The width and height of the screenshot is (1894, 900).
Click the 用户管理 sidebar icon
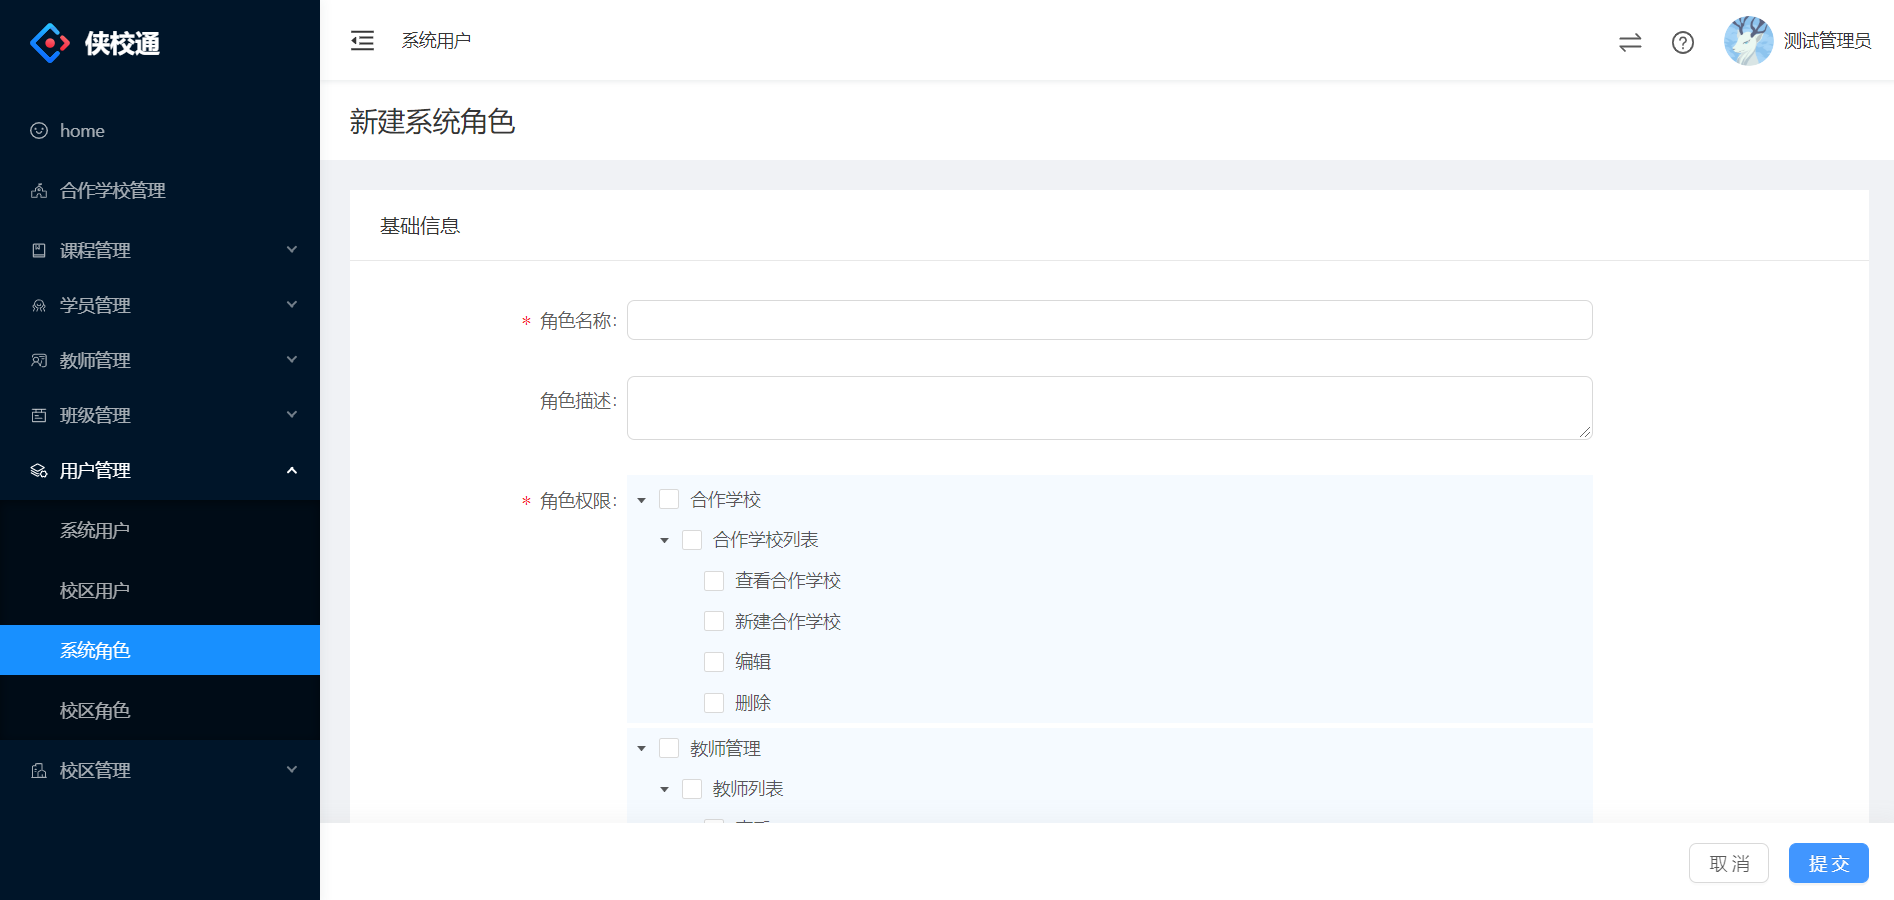pos(39,470)
